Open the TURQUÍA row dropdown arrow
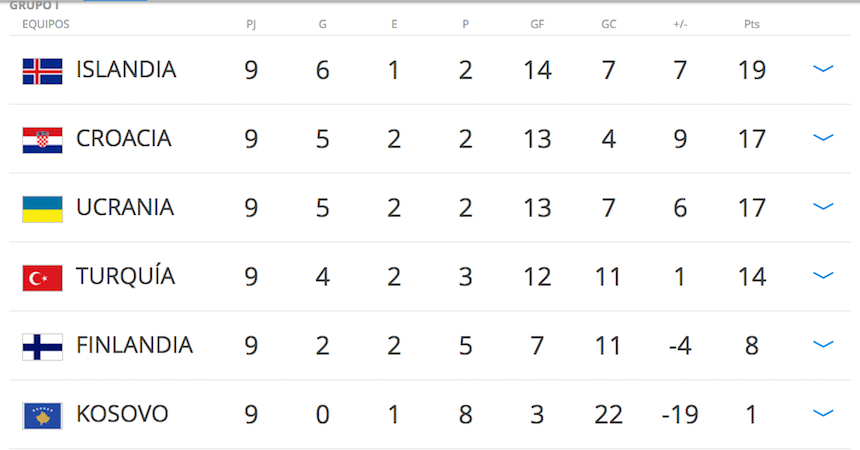This screenshot has width=860, height=450. coord(823,276)
